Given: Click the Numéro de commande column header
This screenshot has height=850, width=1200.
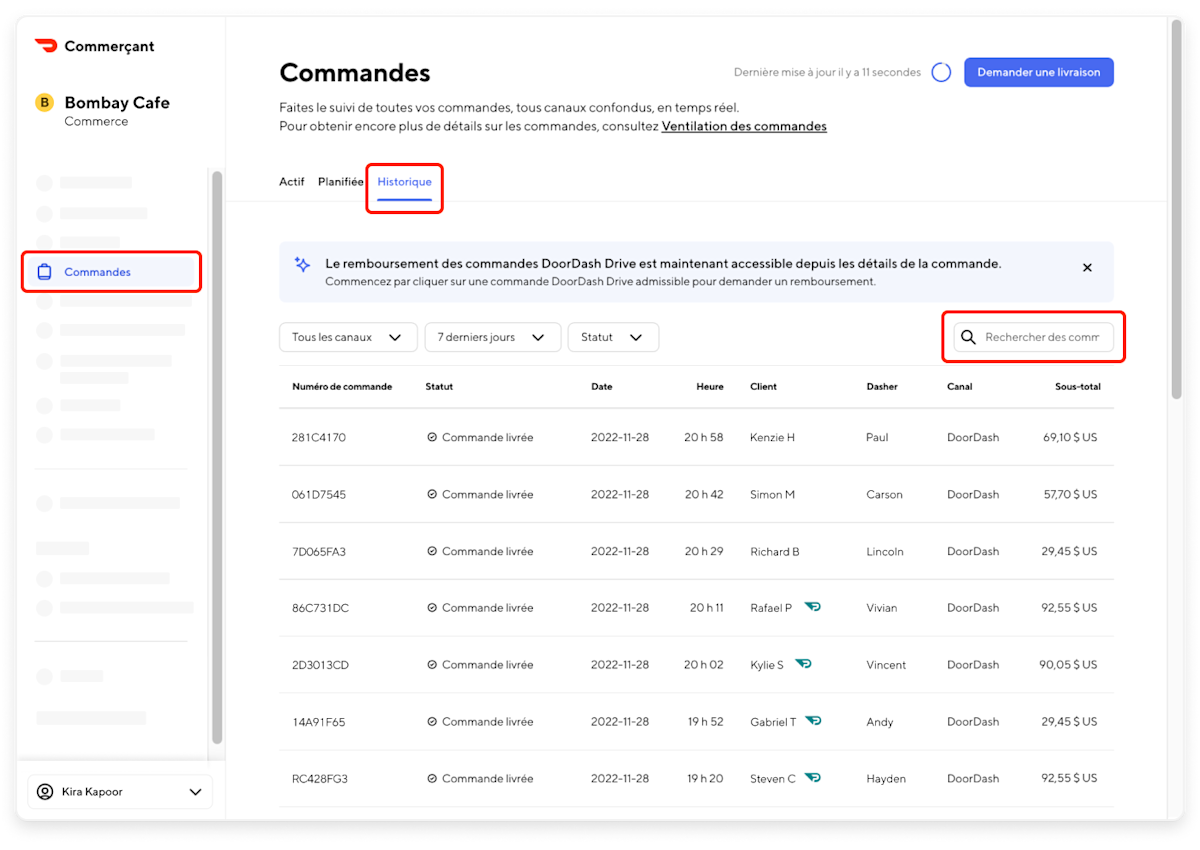Looking at the screenshot, I should pos(342,386).
